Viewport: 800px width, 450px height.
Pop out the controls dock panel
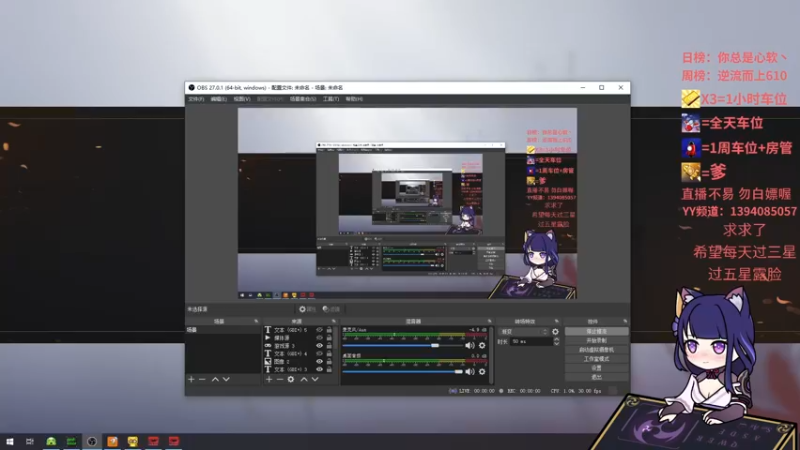[x=625, y=321]
